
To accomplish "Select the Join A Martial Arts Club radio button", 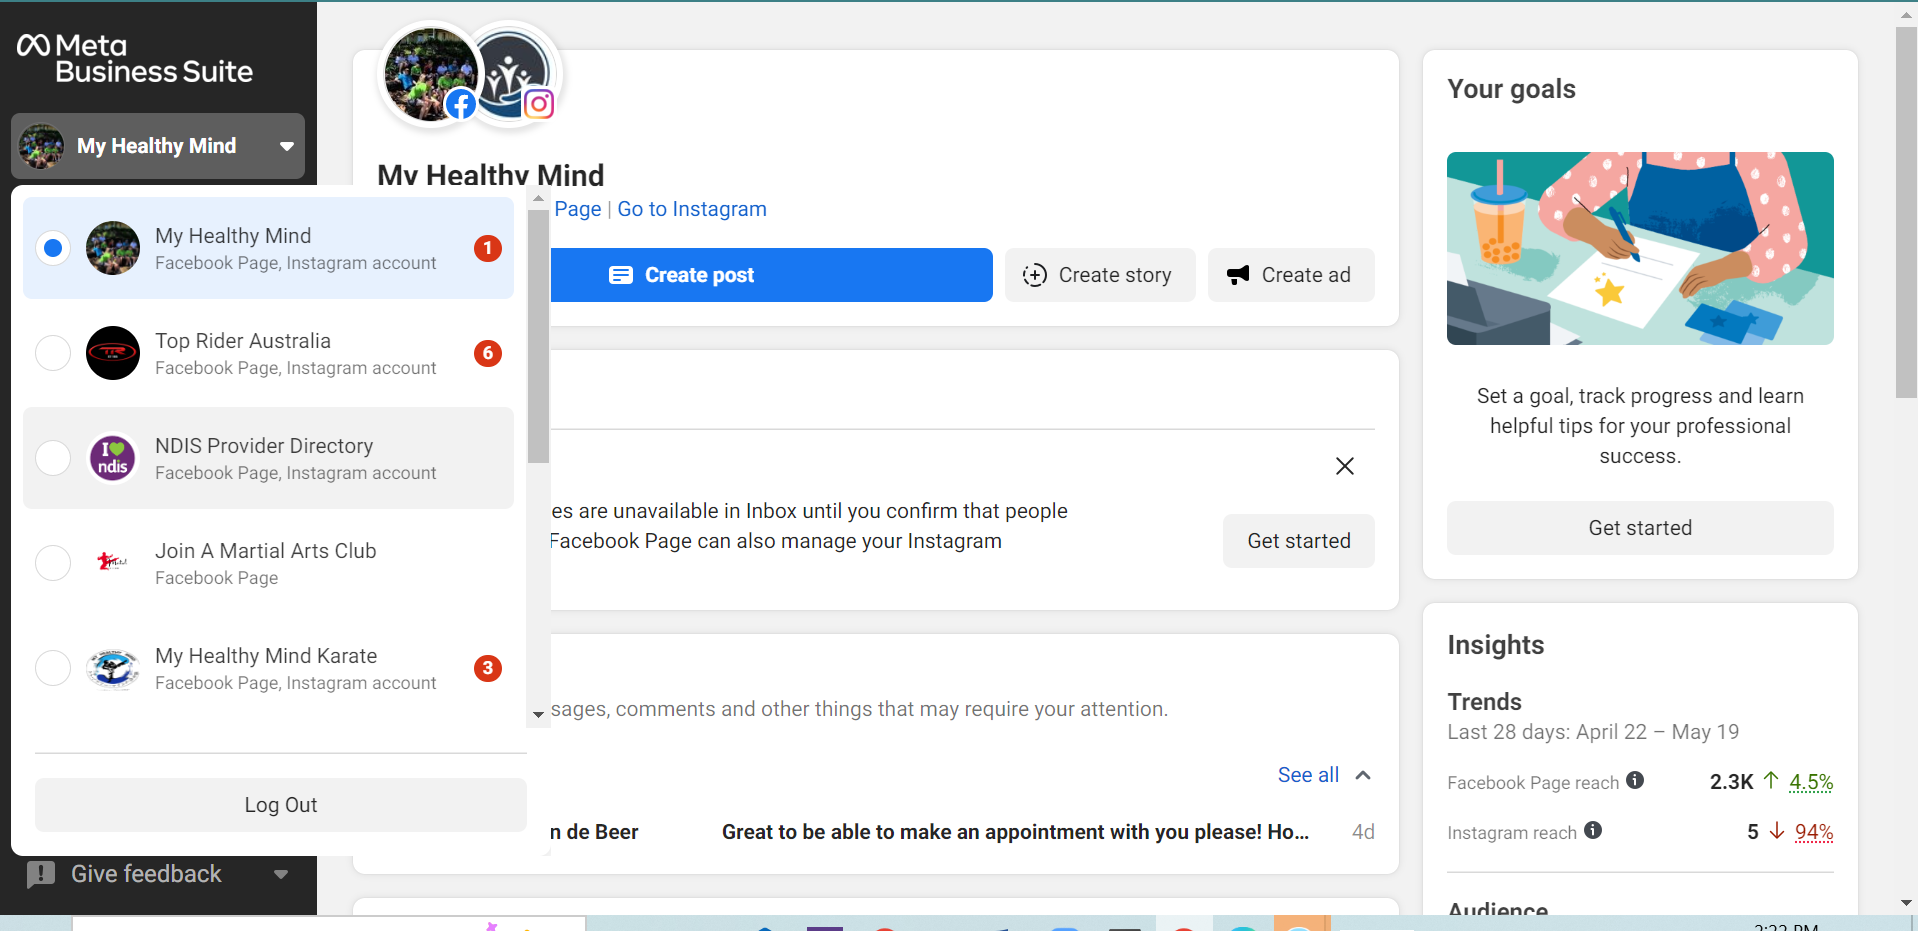I will click(53, 563).
